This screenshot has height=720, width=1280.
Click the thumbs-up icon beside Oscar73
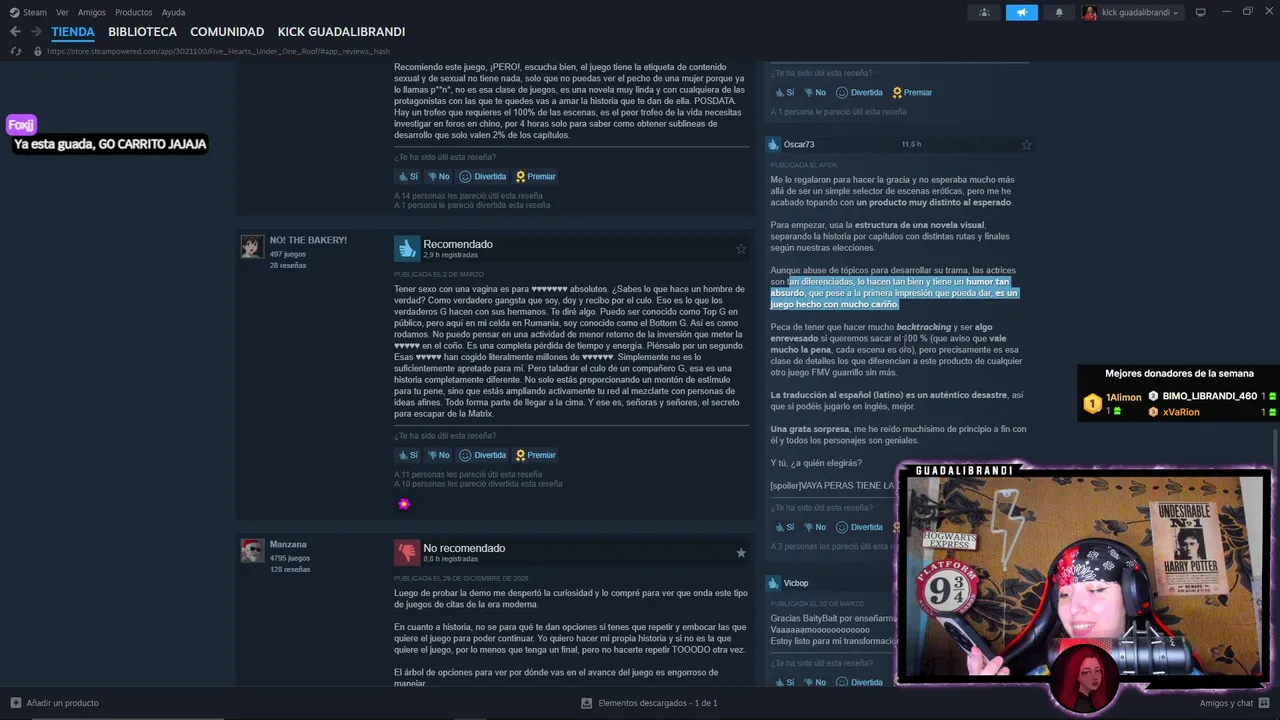point(773,145)
